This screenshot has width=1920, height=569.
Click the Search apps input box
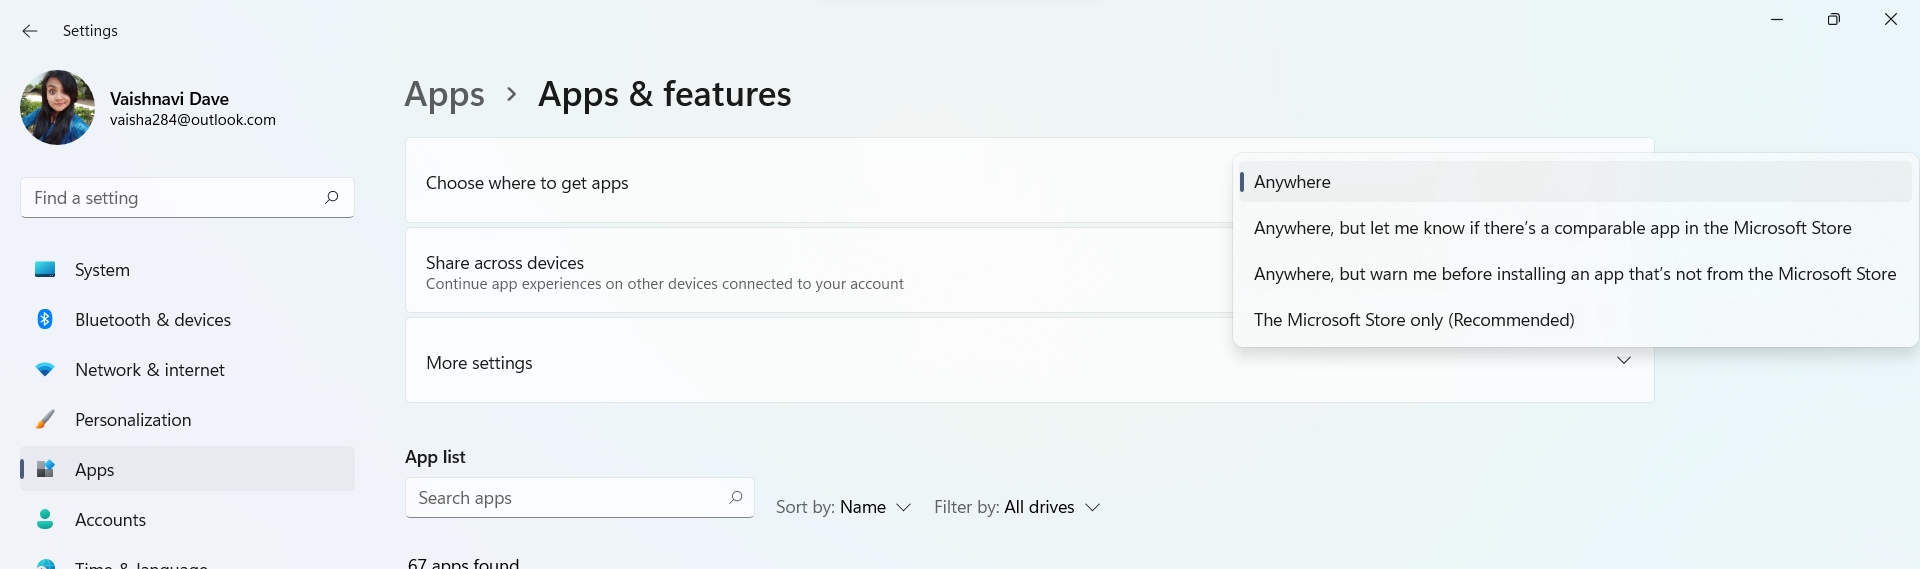click(x=565, y=498)
